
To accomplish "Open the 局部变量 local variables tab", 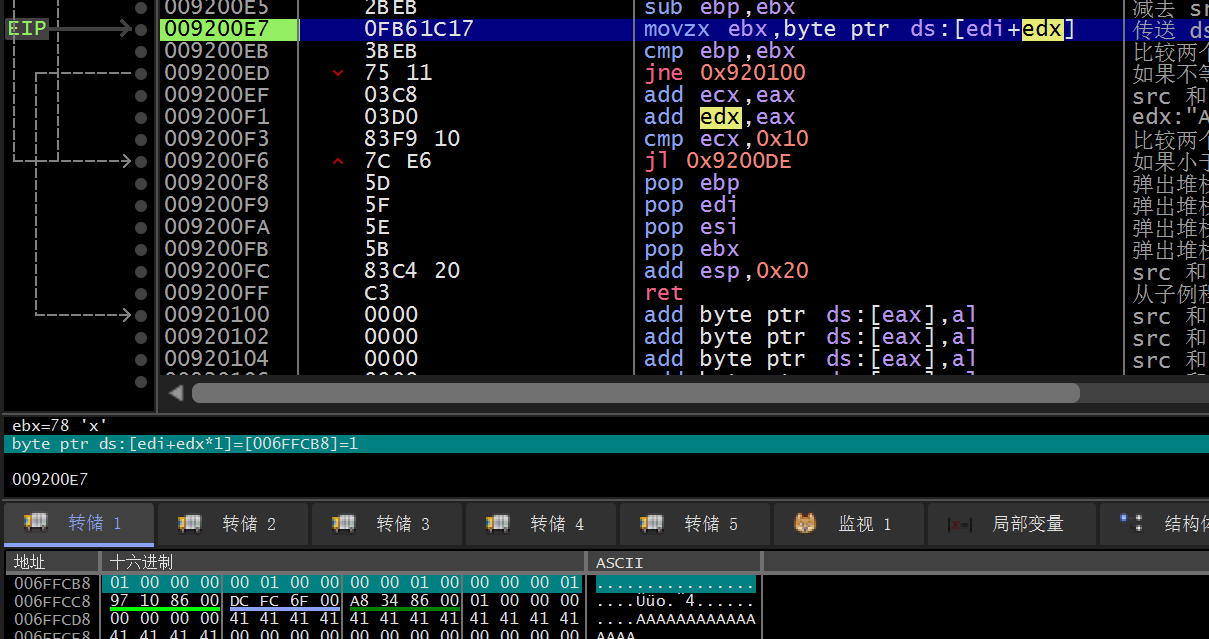I will pos(1011,524).
